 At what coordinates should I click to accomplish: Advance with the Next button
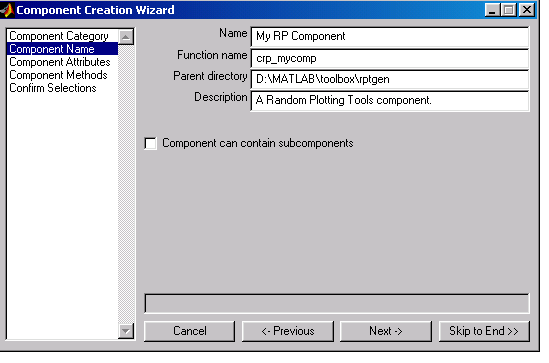386,331
